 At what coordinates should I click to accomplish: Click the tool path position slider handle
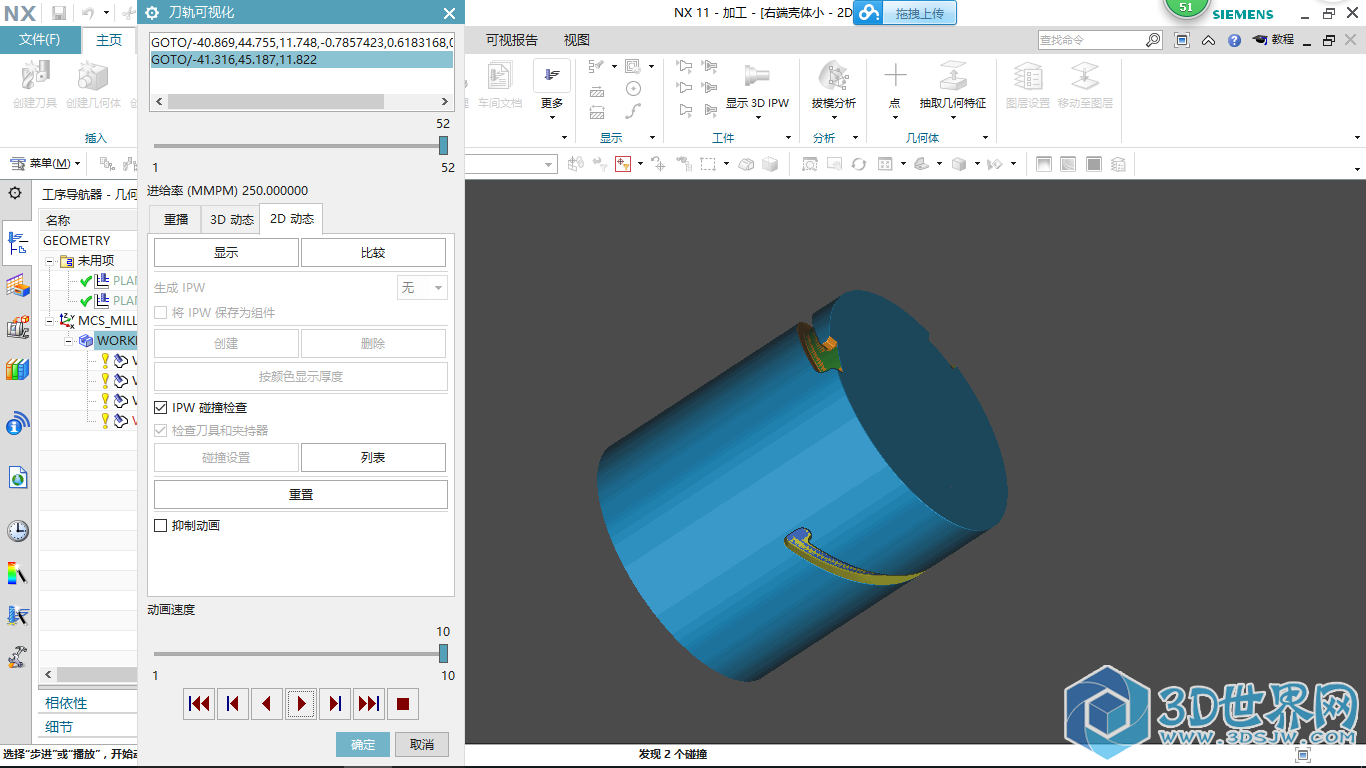click(443, 145)
